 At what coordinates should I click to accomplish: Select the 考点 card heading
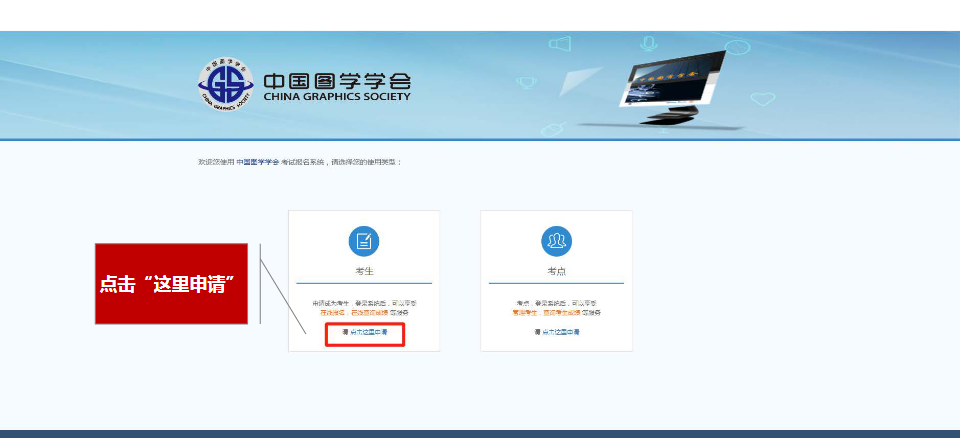(x=556, y=271)
